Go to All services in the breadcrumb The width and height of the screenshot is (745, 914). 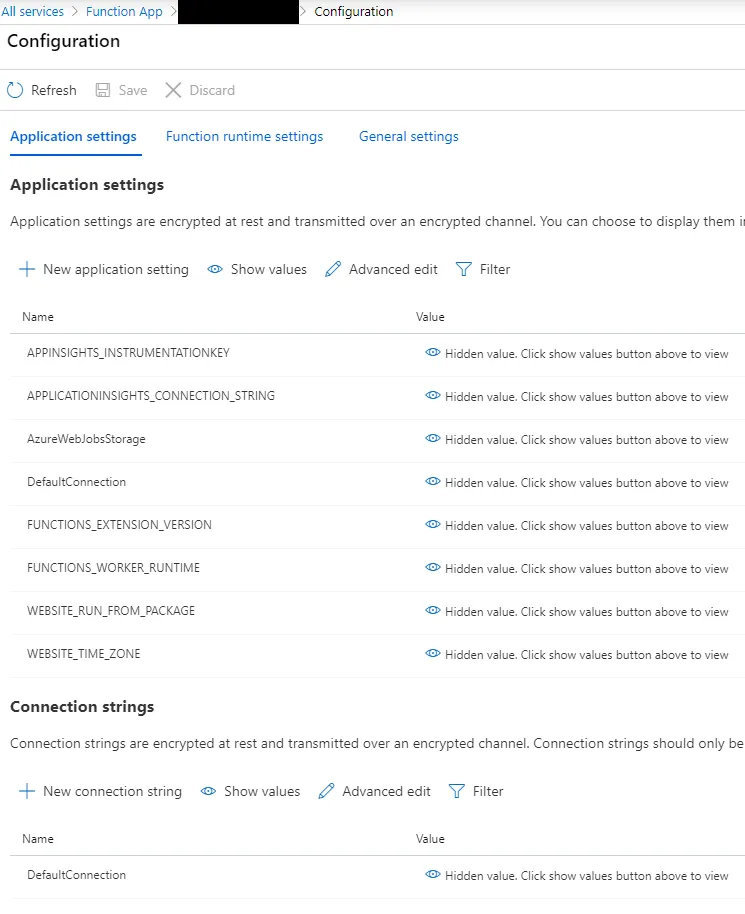pos(32,12)
